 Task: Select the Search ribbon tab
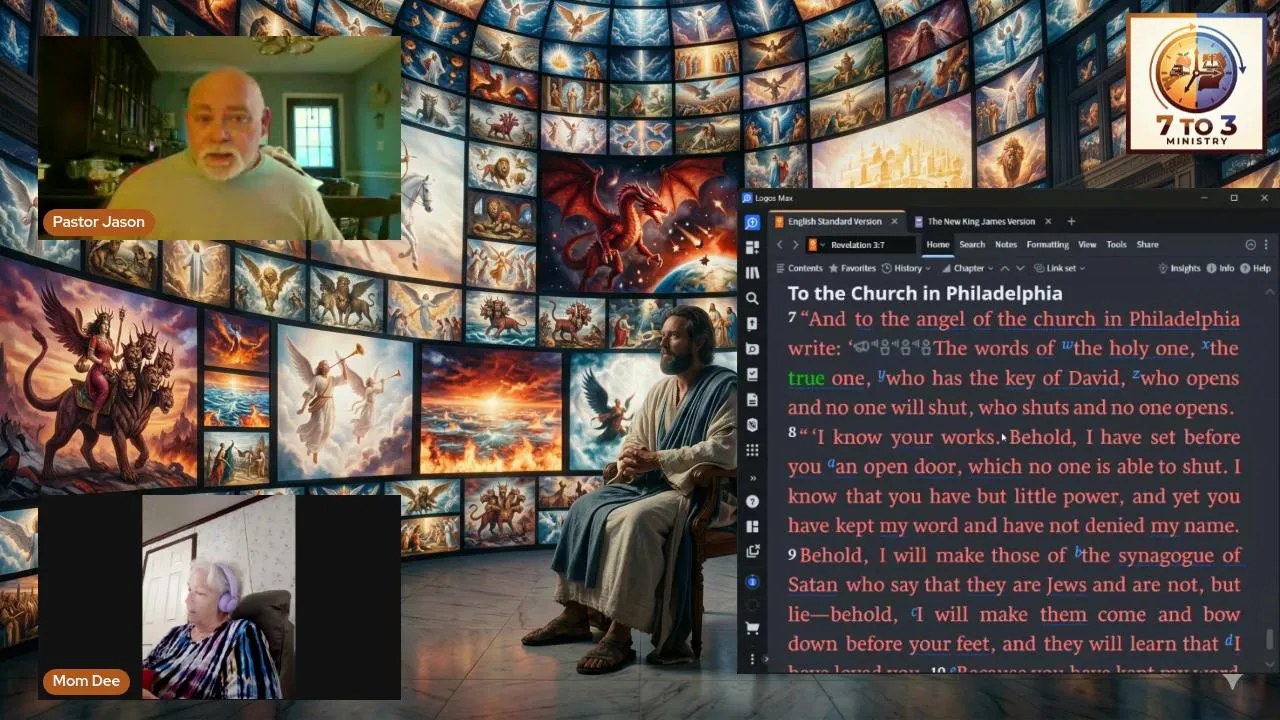click(972, 245)
